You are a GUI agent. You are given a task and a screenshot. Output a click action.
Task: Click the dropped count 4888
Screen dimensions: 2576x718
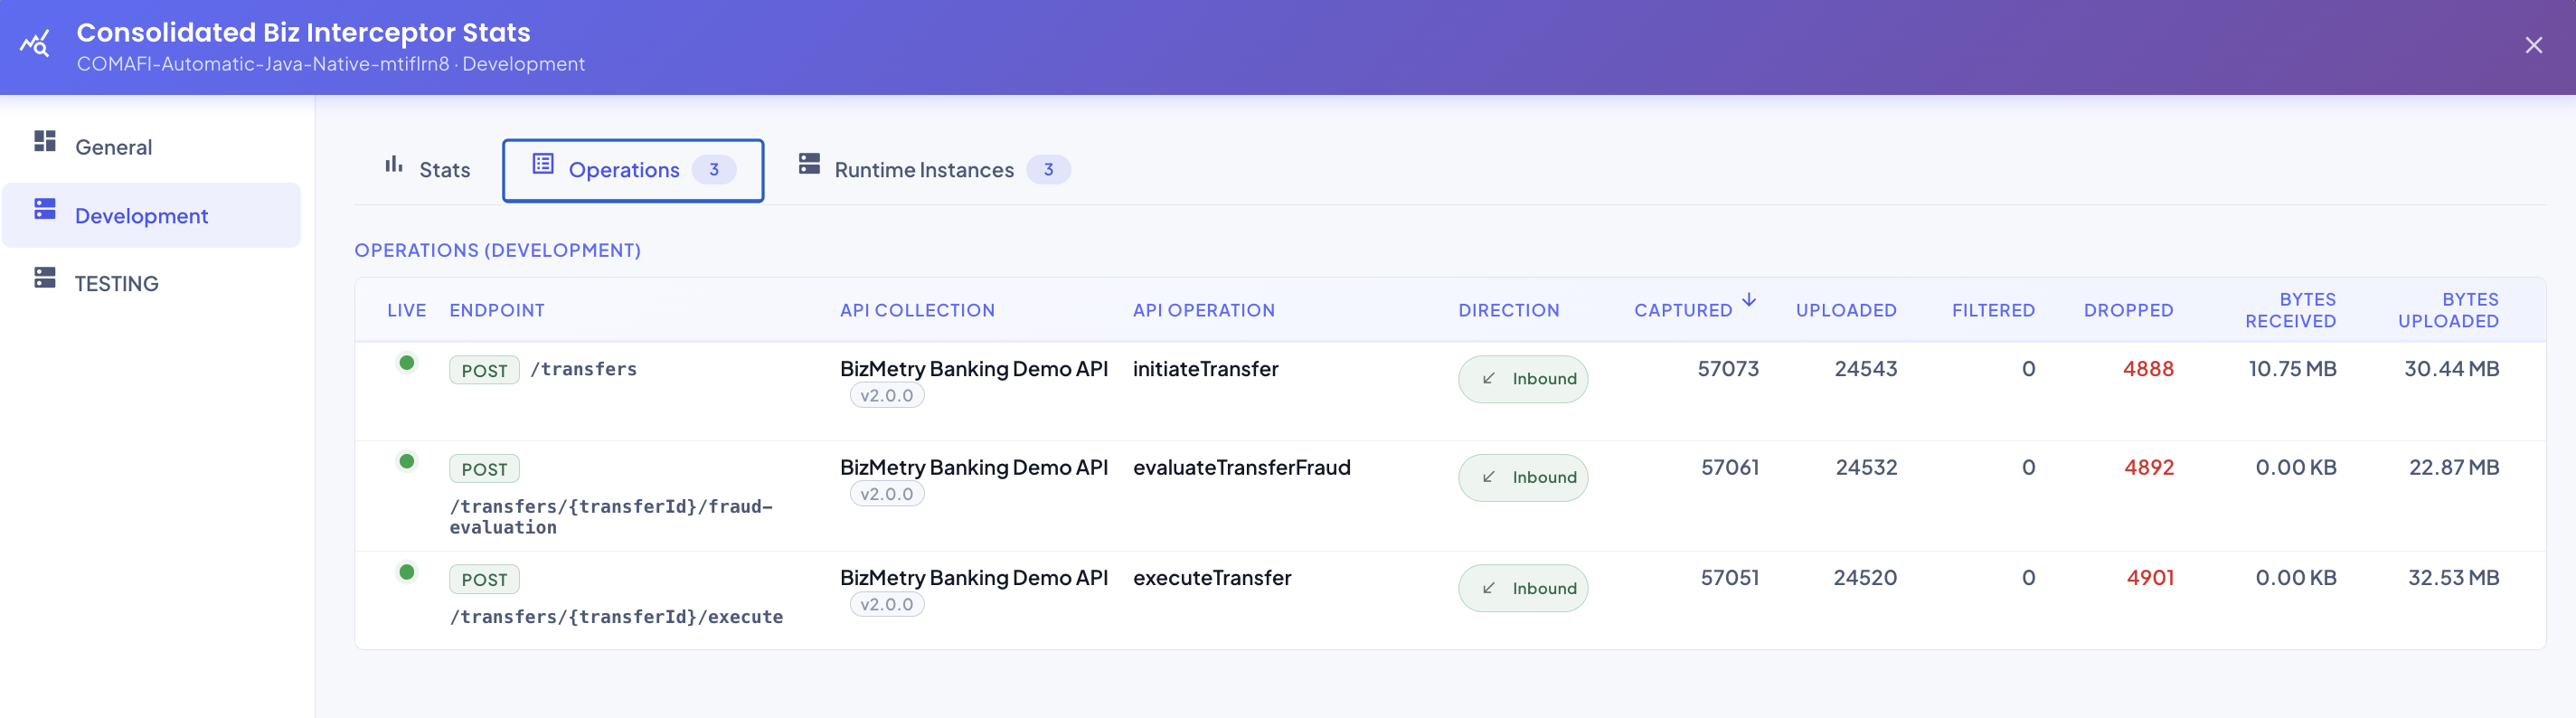click(2148, 369)
